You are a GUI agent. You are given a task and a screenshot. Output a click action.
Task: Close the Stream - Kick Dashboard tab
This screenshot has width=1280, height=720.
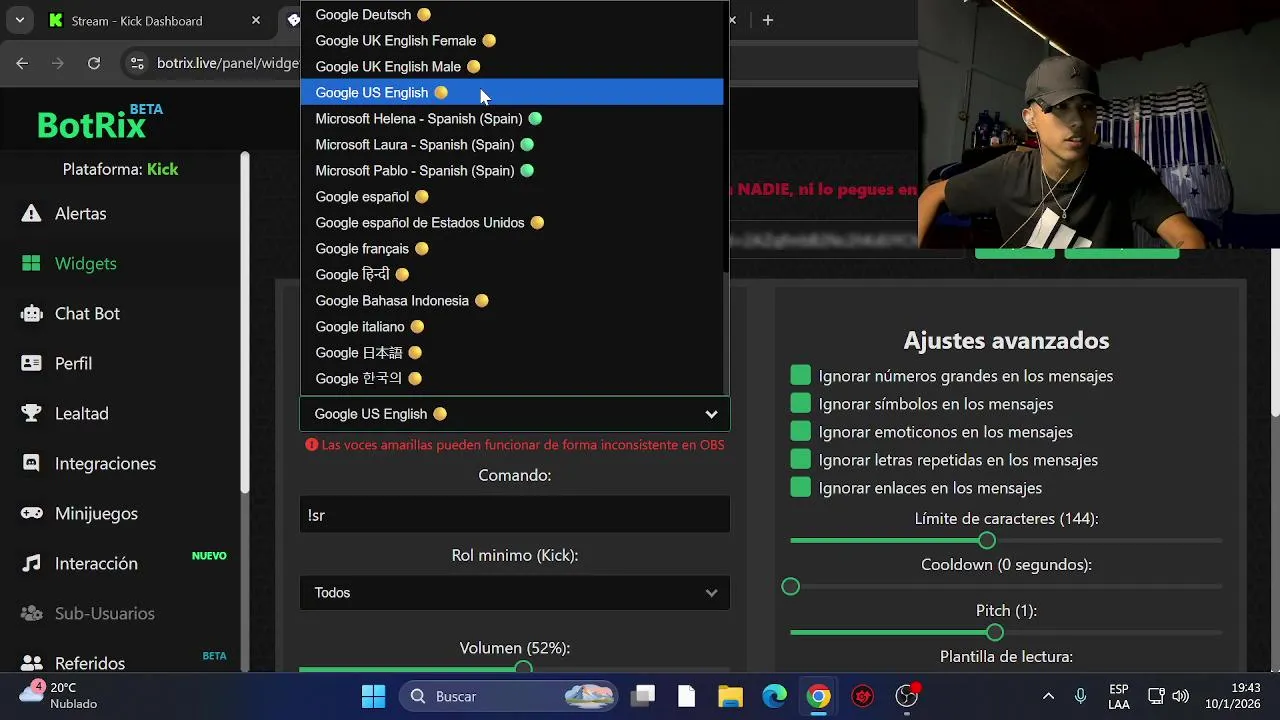(x=256, y=20)
